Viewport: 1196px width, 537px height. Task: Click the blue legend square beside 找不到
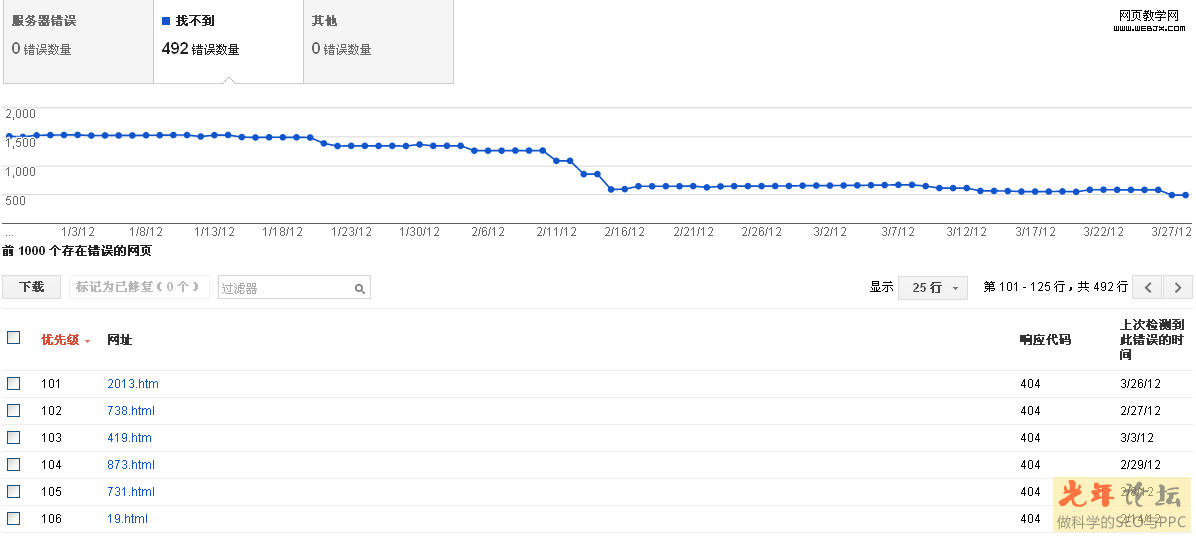[166, 20]
